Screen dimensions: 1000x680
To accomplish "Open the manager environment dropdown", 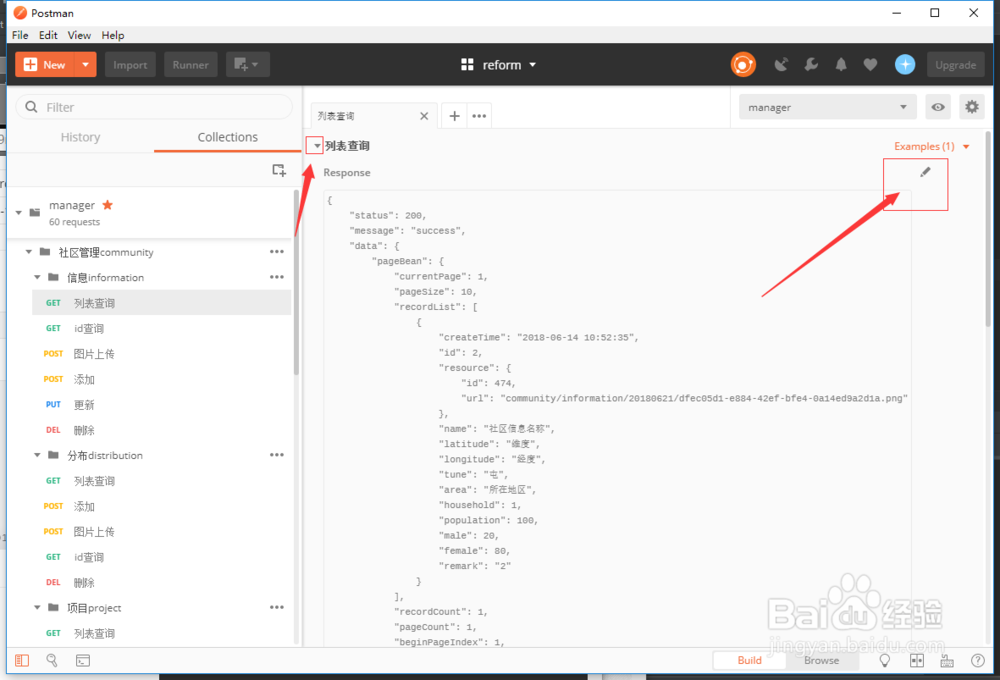I will [827, 106].
